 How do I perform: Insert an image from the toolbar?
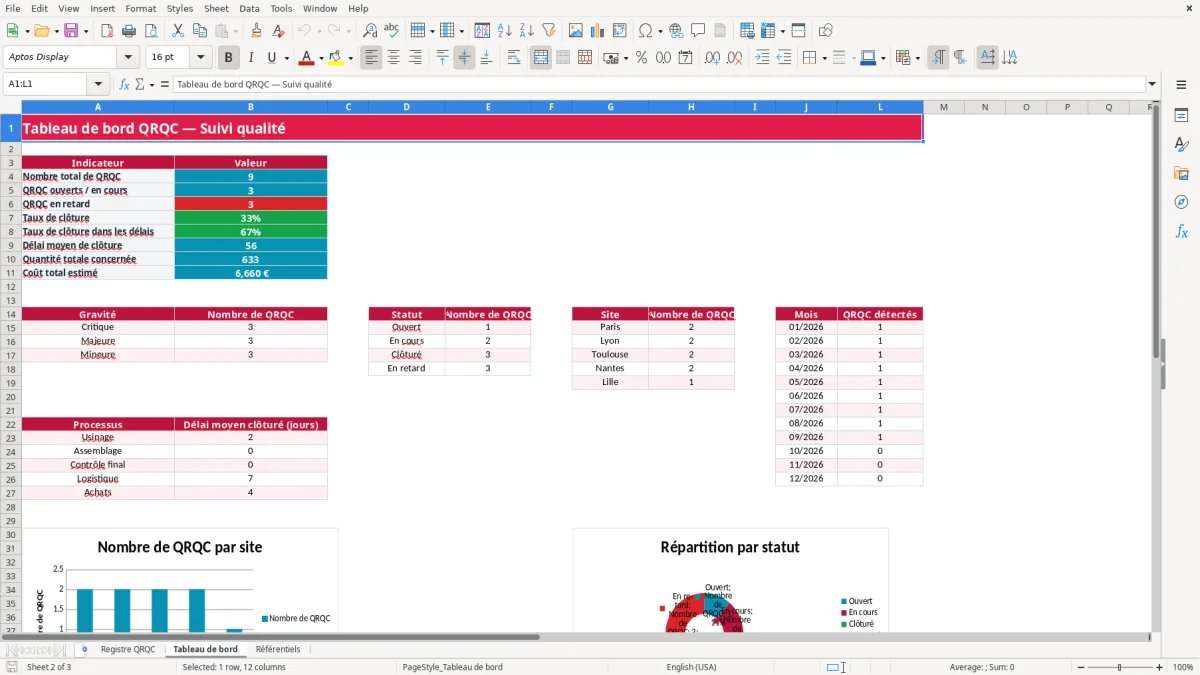point(576,31)
